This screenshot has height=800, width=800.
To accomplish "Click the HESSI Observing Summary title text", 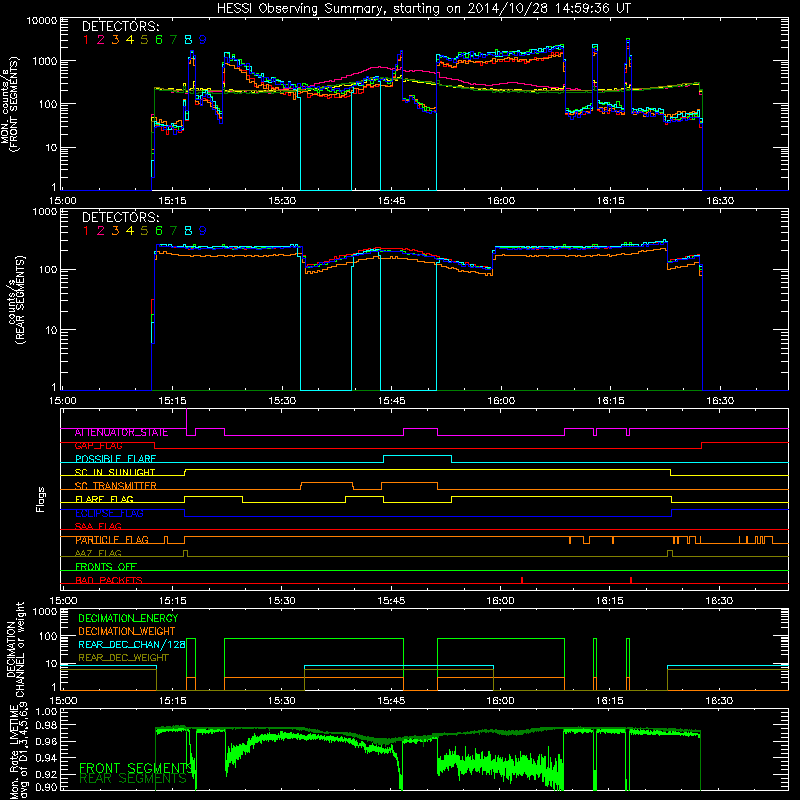I will pyautogui.click(x=424, y=8).
